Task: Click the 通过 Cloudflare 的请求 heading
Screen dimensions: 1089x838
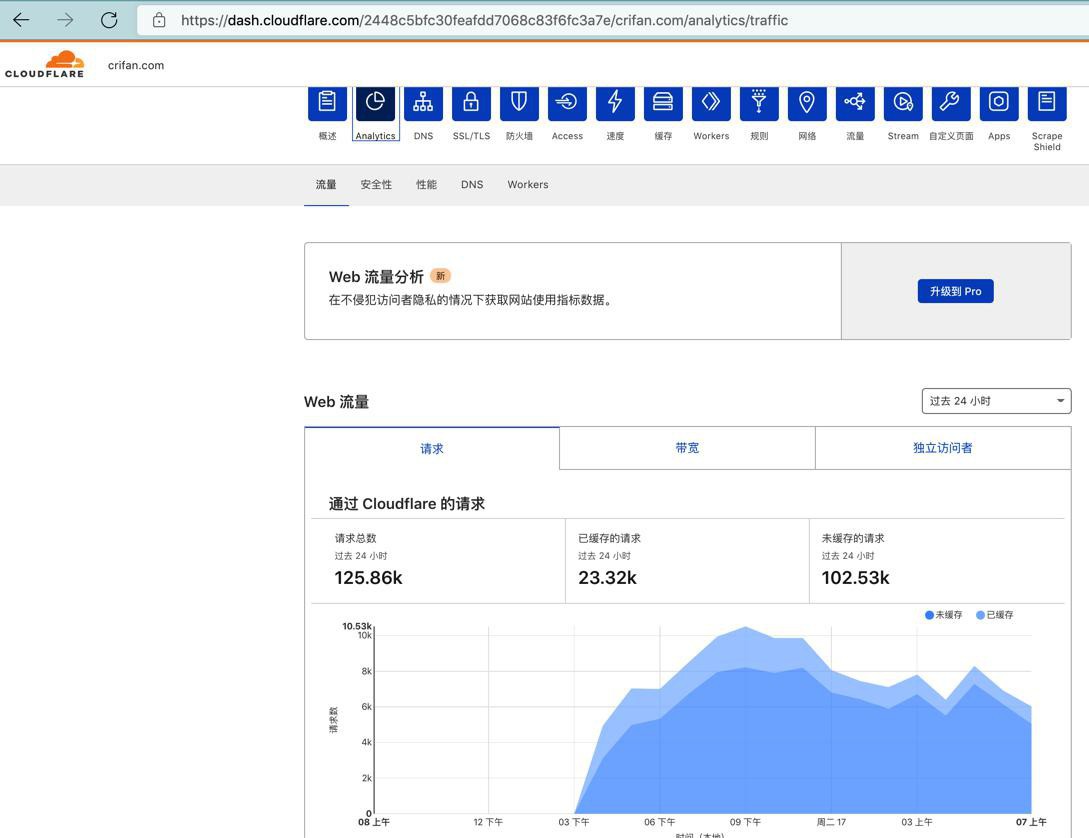Action: (406, 503)
